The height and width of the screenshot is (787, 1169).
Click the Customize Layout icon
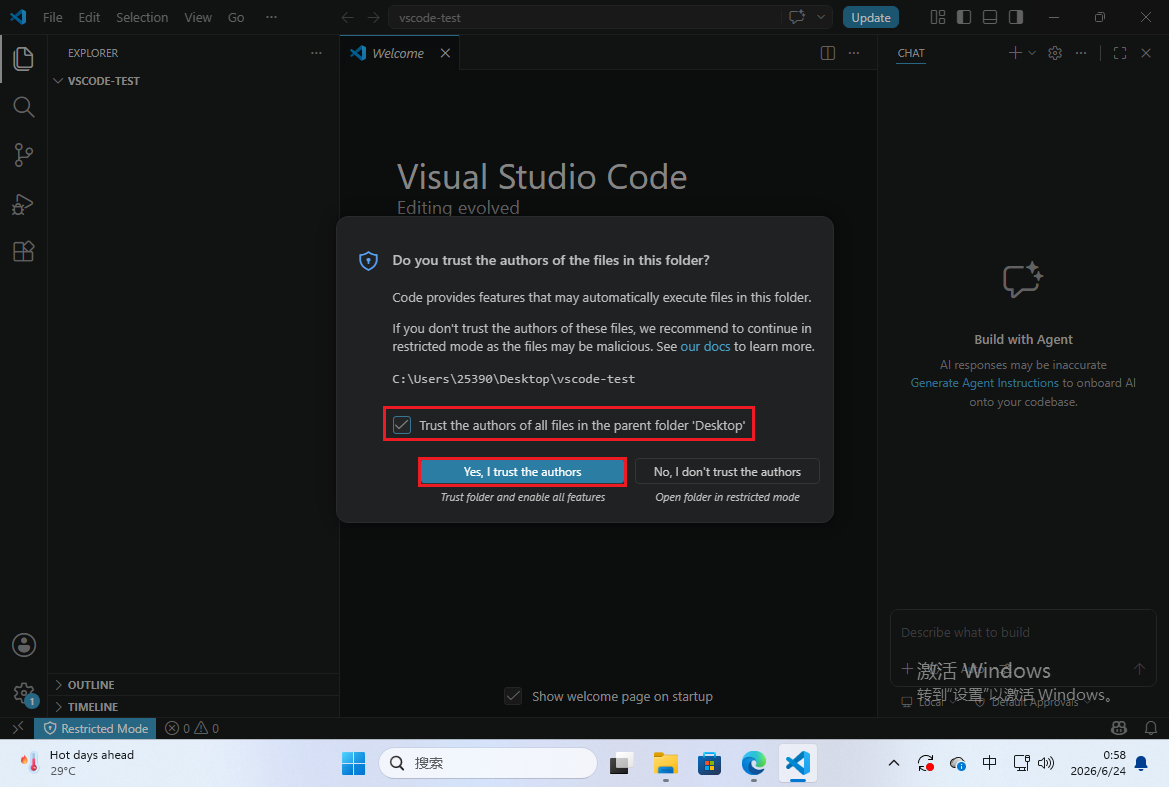click(938, 17)
